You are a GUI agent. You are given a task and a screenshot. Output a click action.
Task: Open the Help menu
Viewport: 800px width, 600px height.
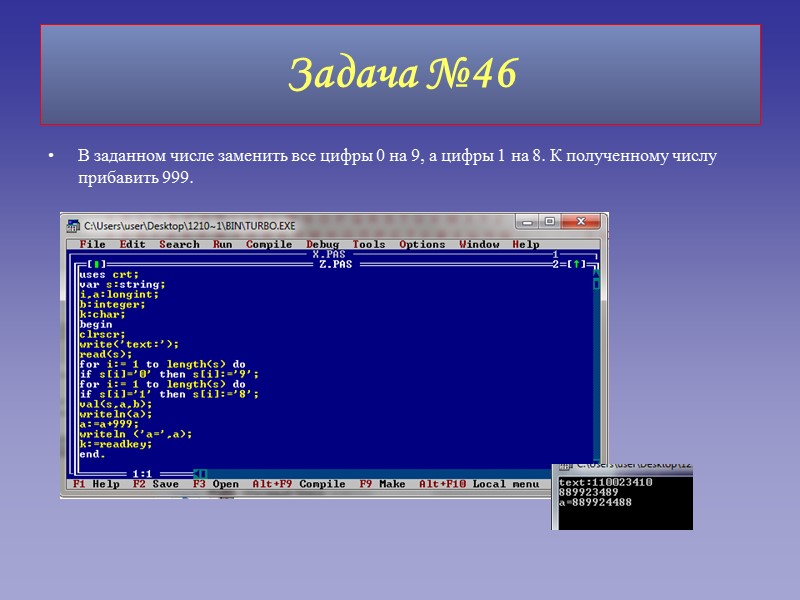pyautogui.click(x=526, y=244)
